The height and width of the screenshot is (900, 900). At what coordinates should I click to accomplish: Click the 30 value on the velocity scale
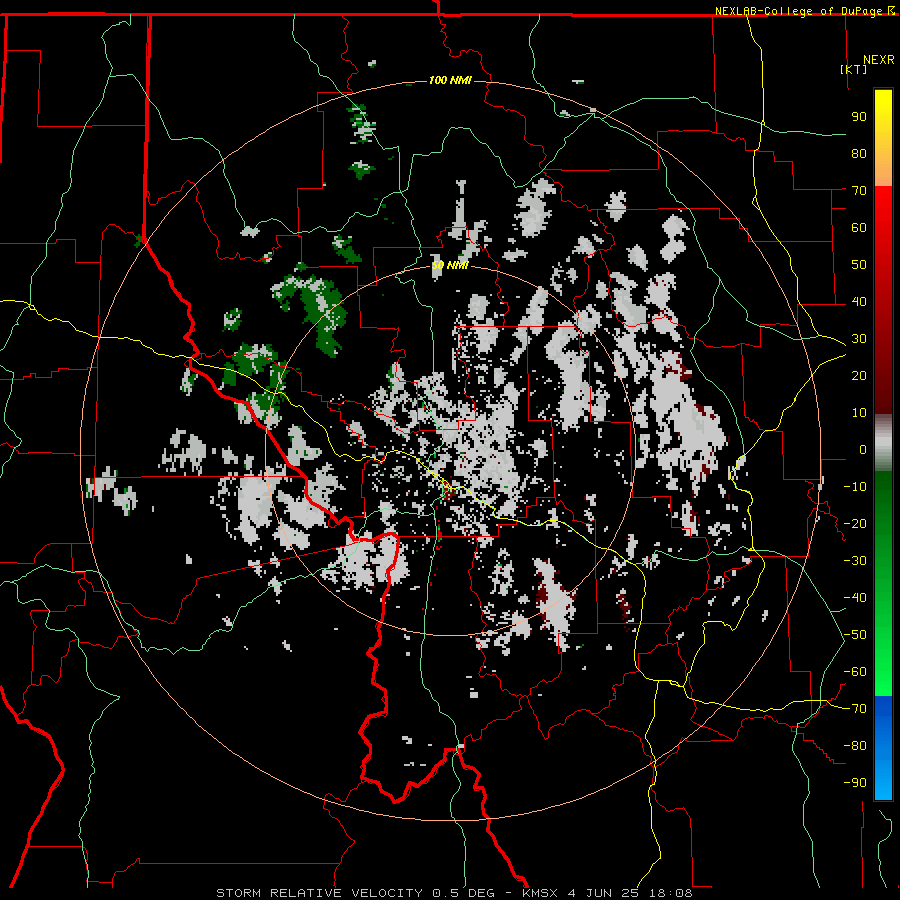pyautogui.click(x=859, y=339)
